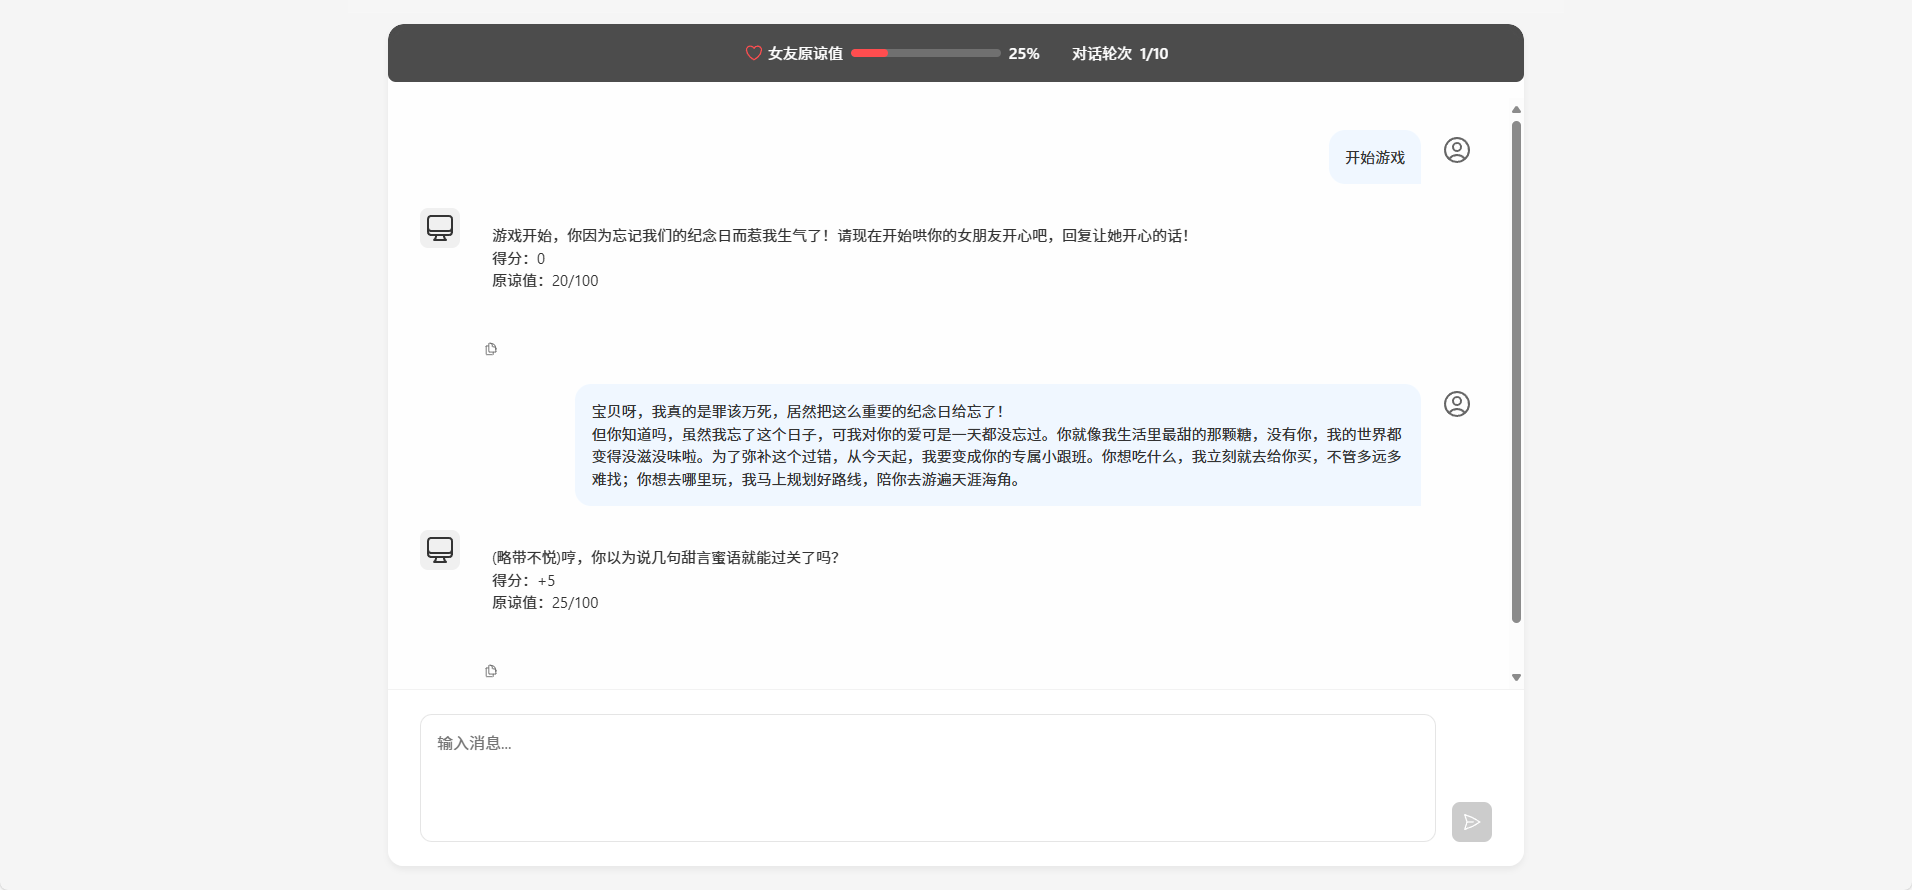Copy the 游戏开始 message with its copy icon
The height and width of the screenshot is (890, 1912).
tap(491, 349)
